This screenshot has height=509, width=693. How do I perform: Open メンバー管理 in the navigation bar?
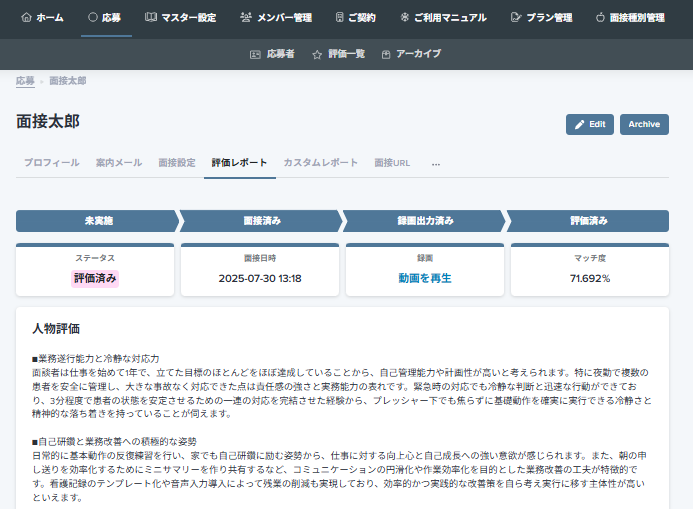[276, 18]
